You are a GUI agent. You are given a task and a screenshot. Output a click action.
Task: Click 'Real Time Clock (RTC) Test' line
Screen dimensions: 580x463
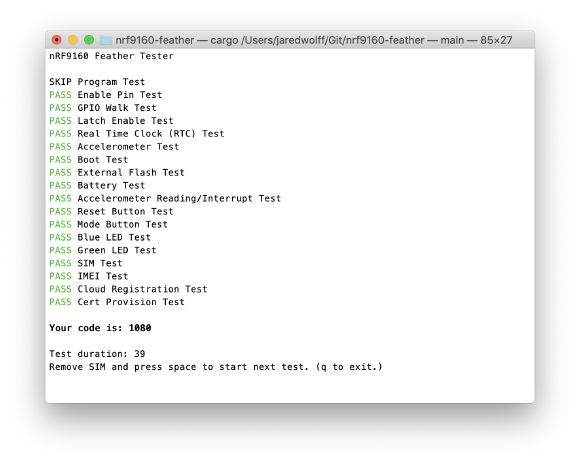click(x=137, y=134)
